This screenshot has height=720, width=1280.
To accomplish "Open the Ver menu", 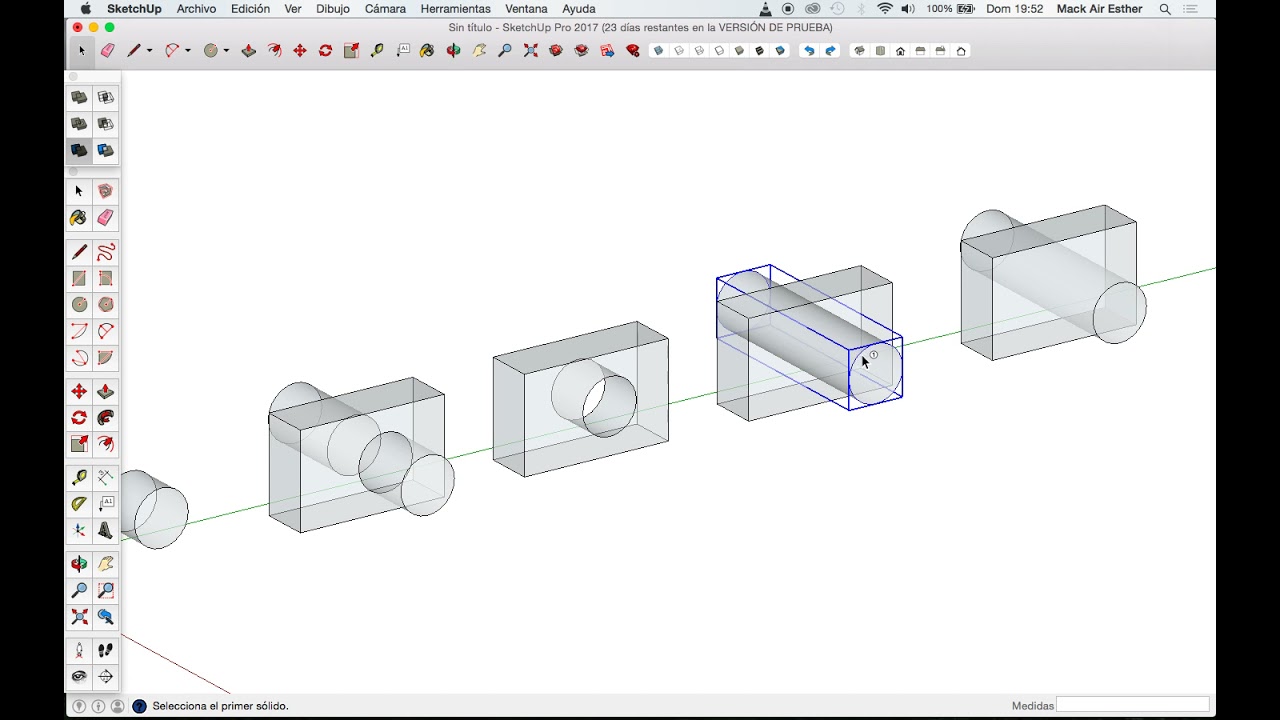I will [293, 9].
